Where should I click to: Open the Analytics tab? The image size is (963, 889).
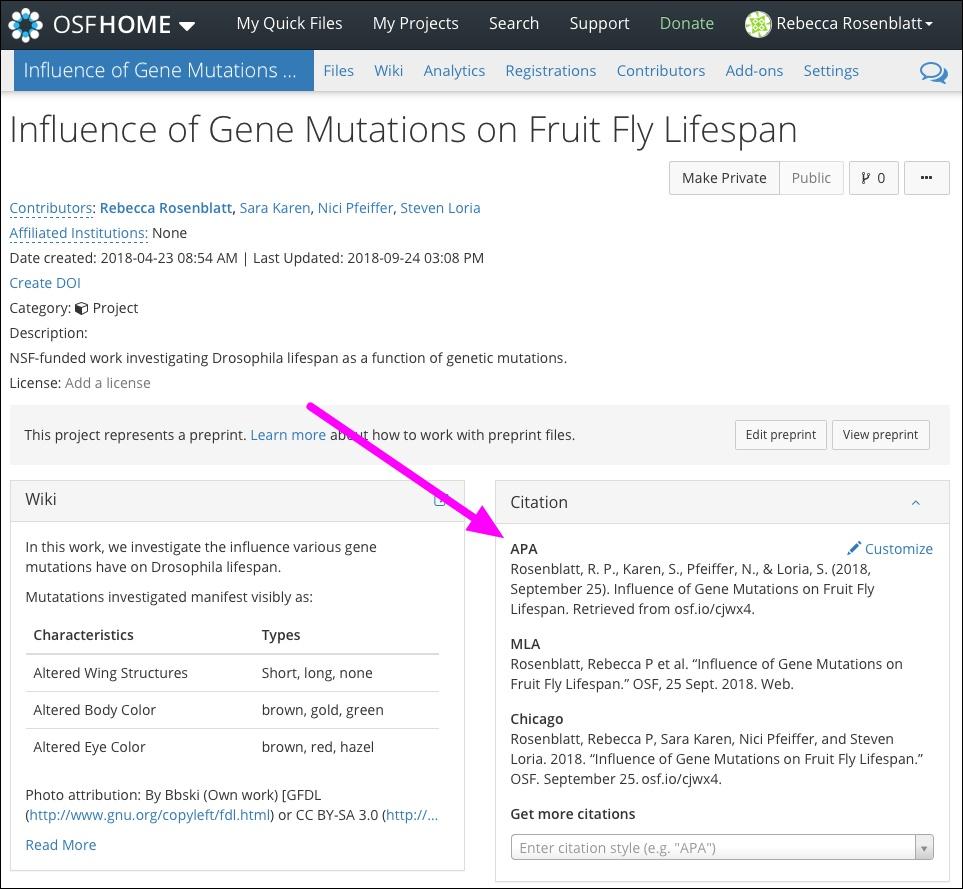[x=454, y=71]
